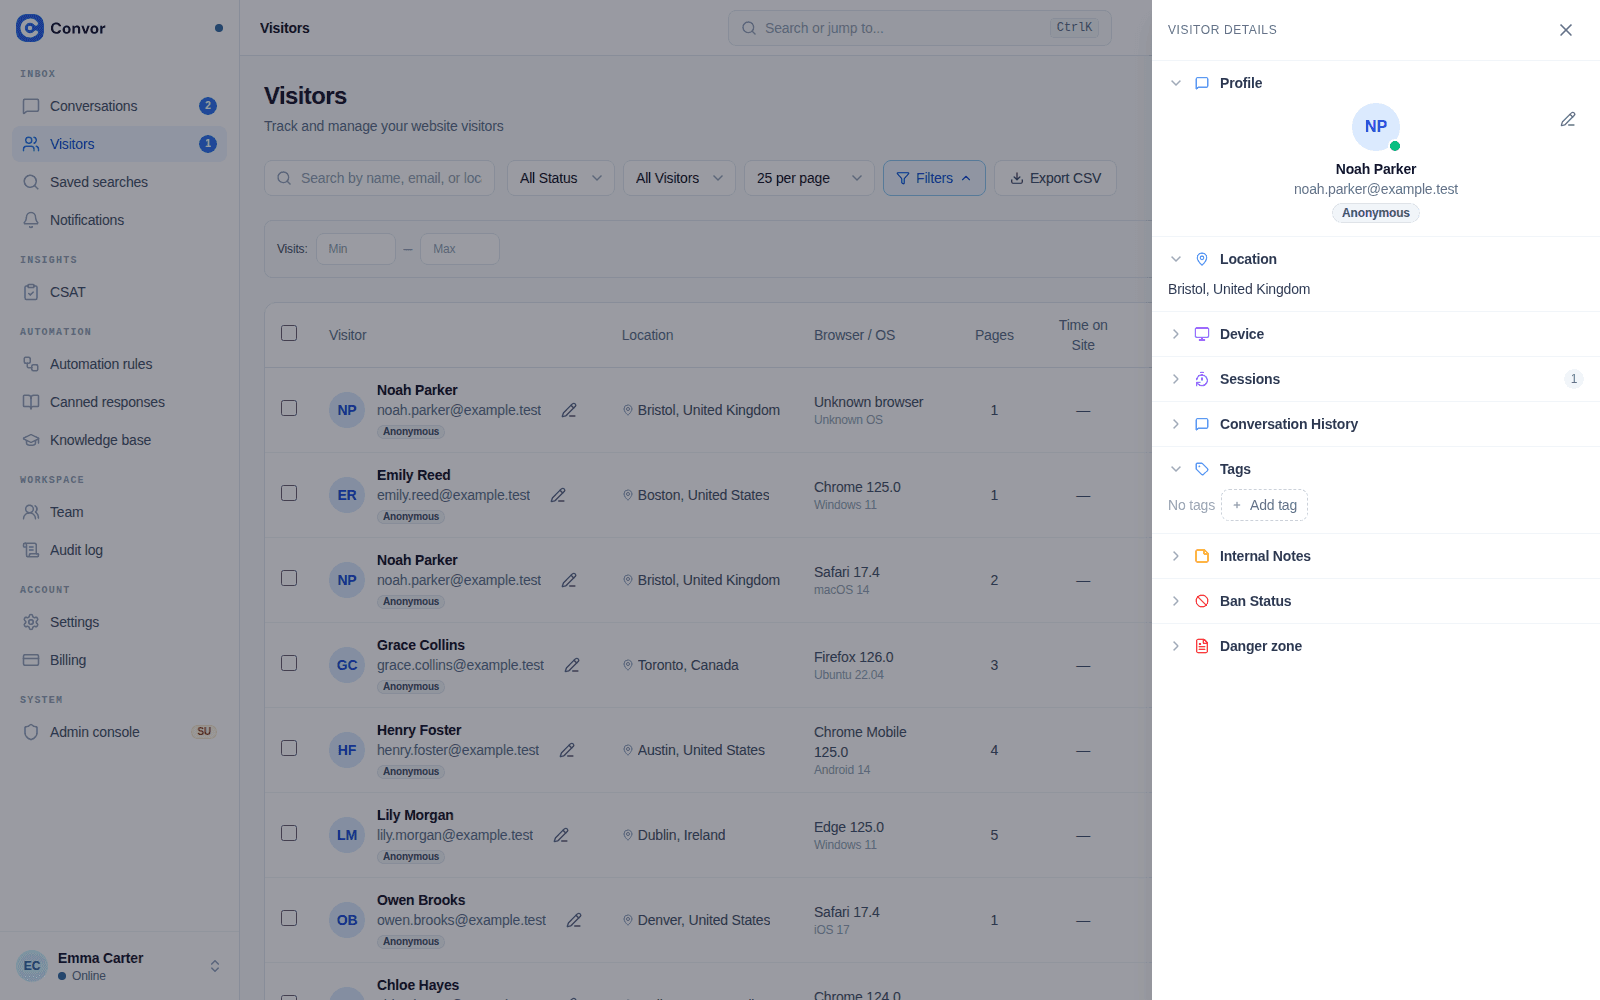Check the Lily Morgan row checkbox
The image size is (1600, 1000).
pos(289,833)
